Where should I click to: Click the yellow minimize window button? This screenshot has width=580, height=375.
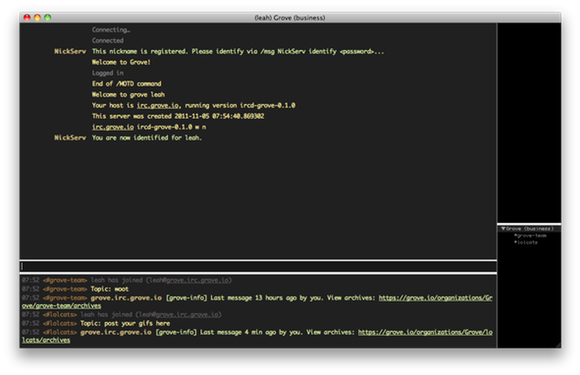pos(37,17)
